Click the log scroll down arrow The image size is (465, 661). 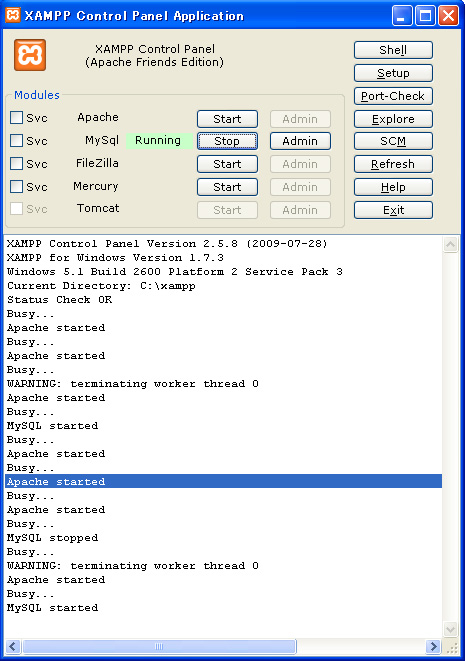450,630
